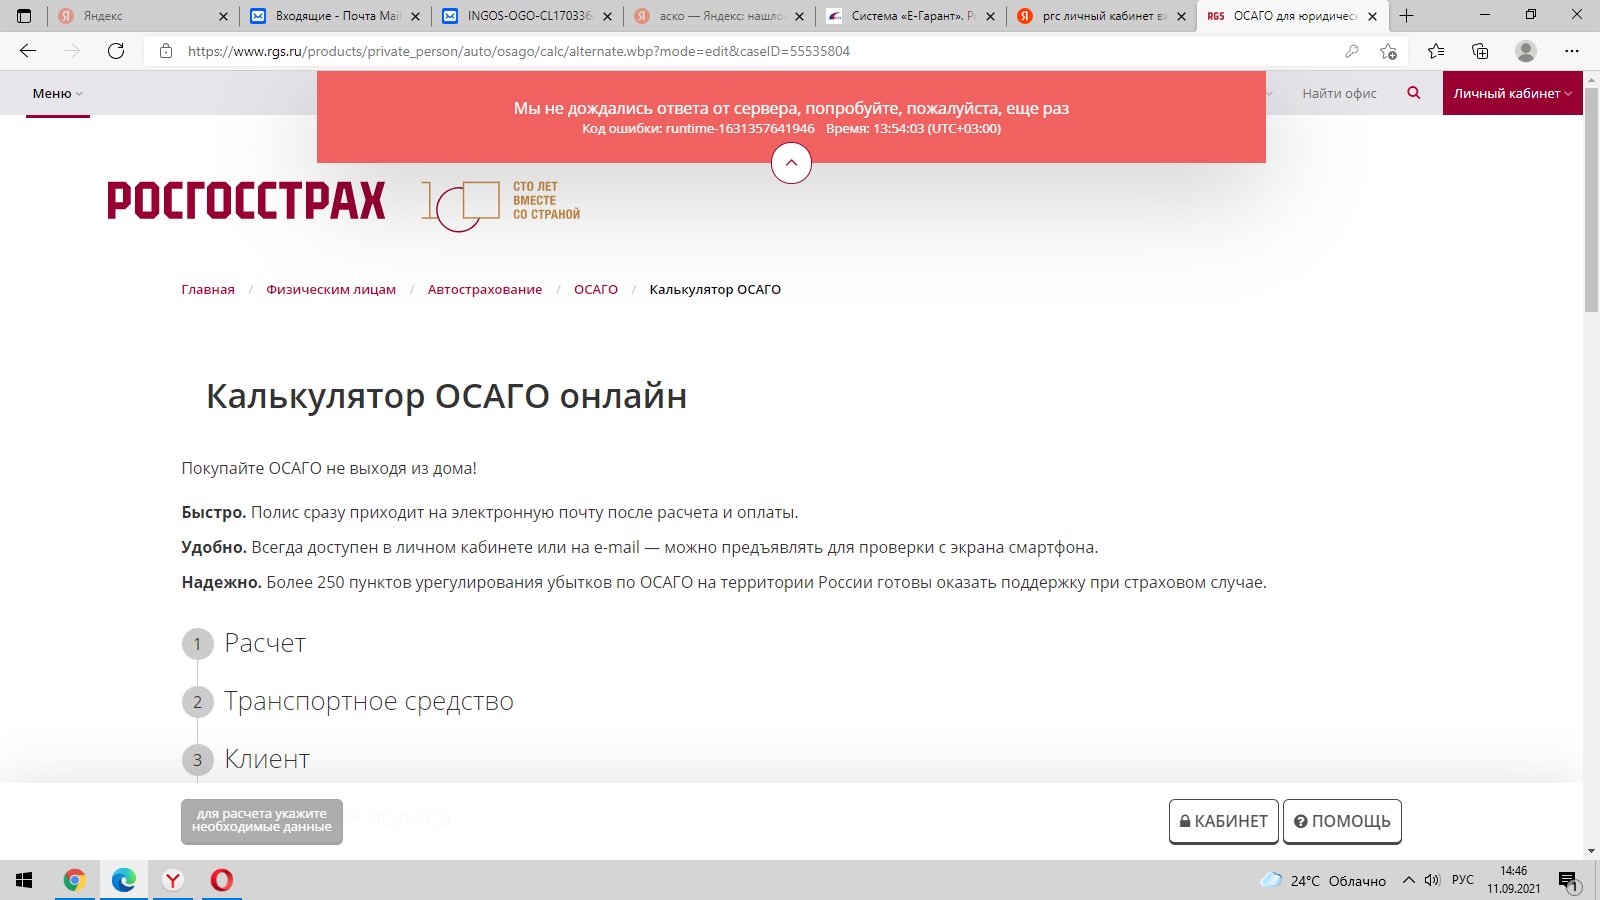Go to the ОСАГО breadcrumb
Viewport: 1600px width, 900px height.
pos(596,289)
